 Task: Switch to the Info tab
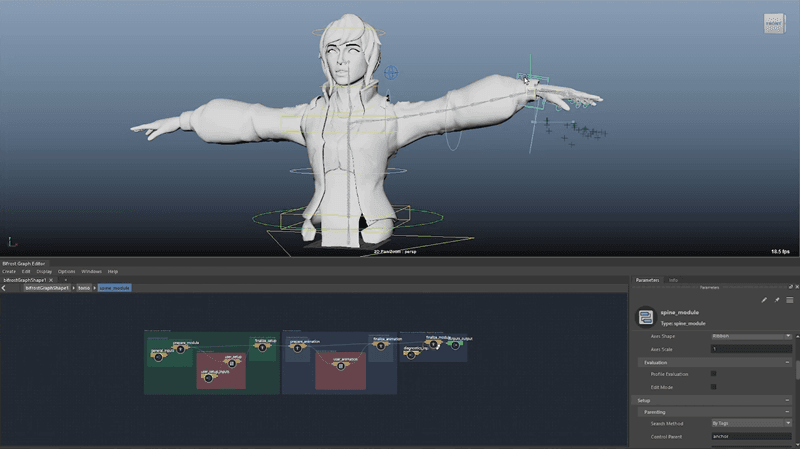[672, 280]
